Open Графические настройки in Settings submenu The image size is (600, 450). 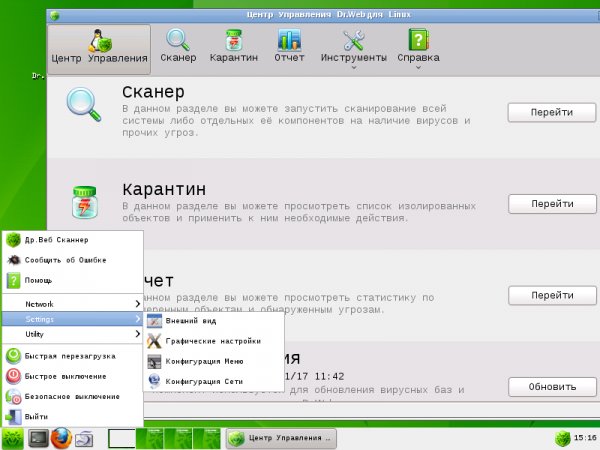point(214,341)
